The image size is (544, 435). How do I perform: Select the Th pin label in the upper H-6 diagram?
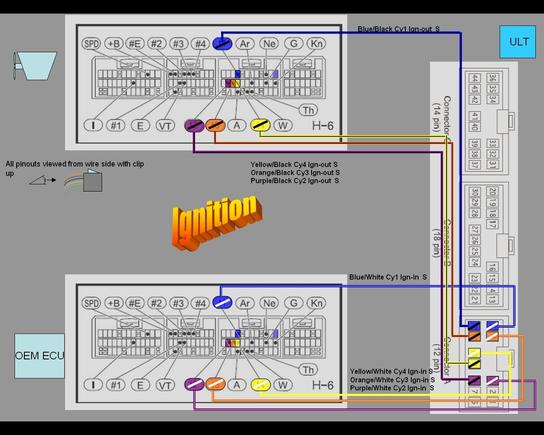point(308,110)
